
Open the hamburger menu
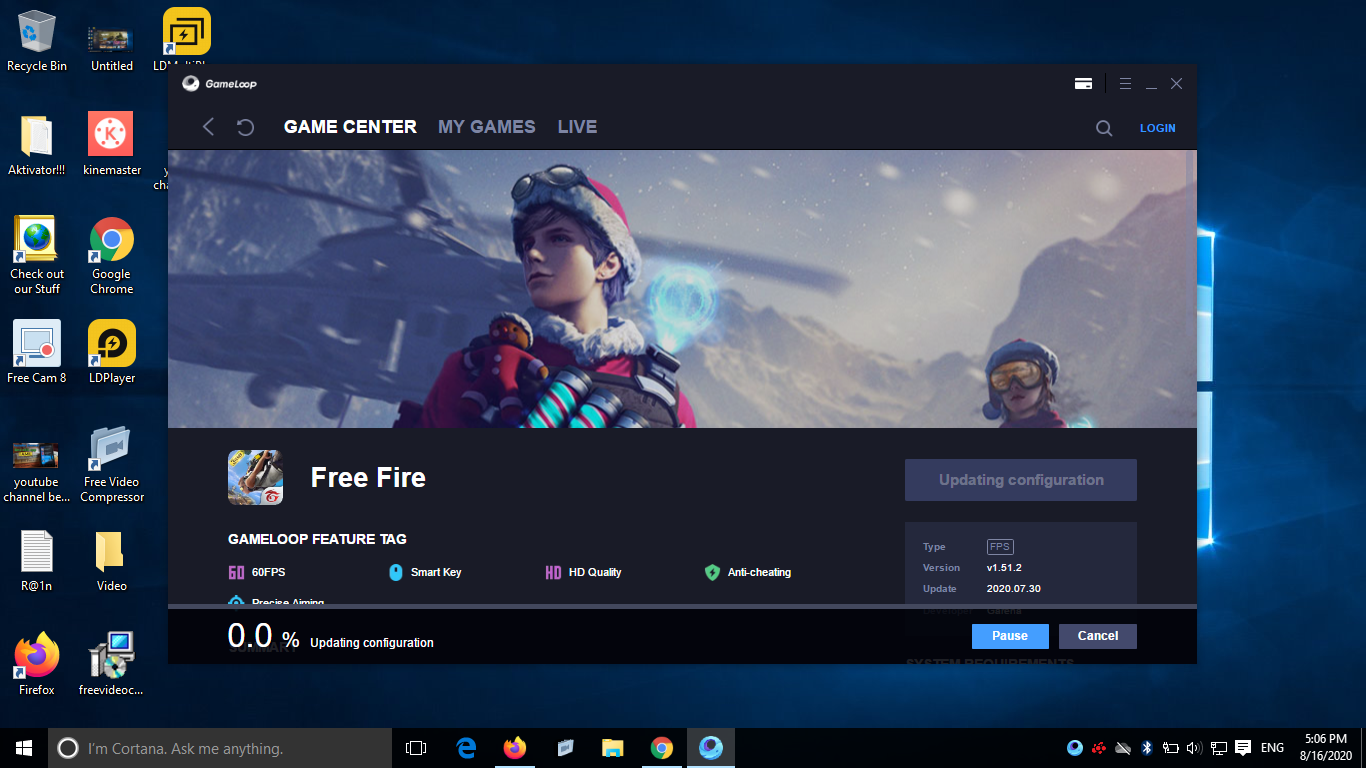[1125, 84]
